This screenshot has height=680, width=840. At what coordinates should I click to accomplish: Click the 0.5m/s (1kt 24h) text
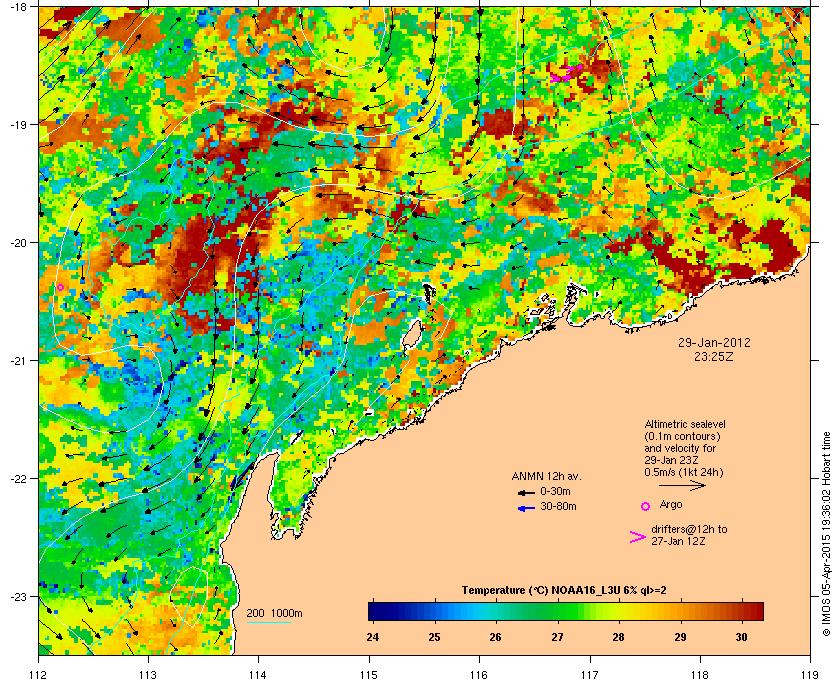tap(684, 473)
